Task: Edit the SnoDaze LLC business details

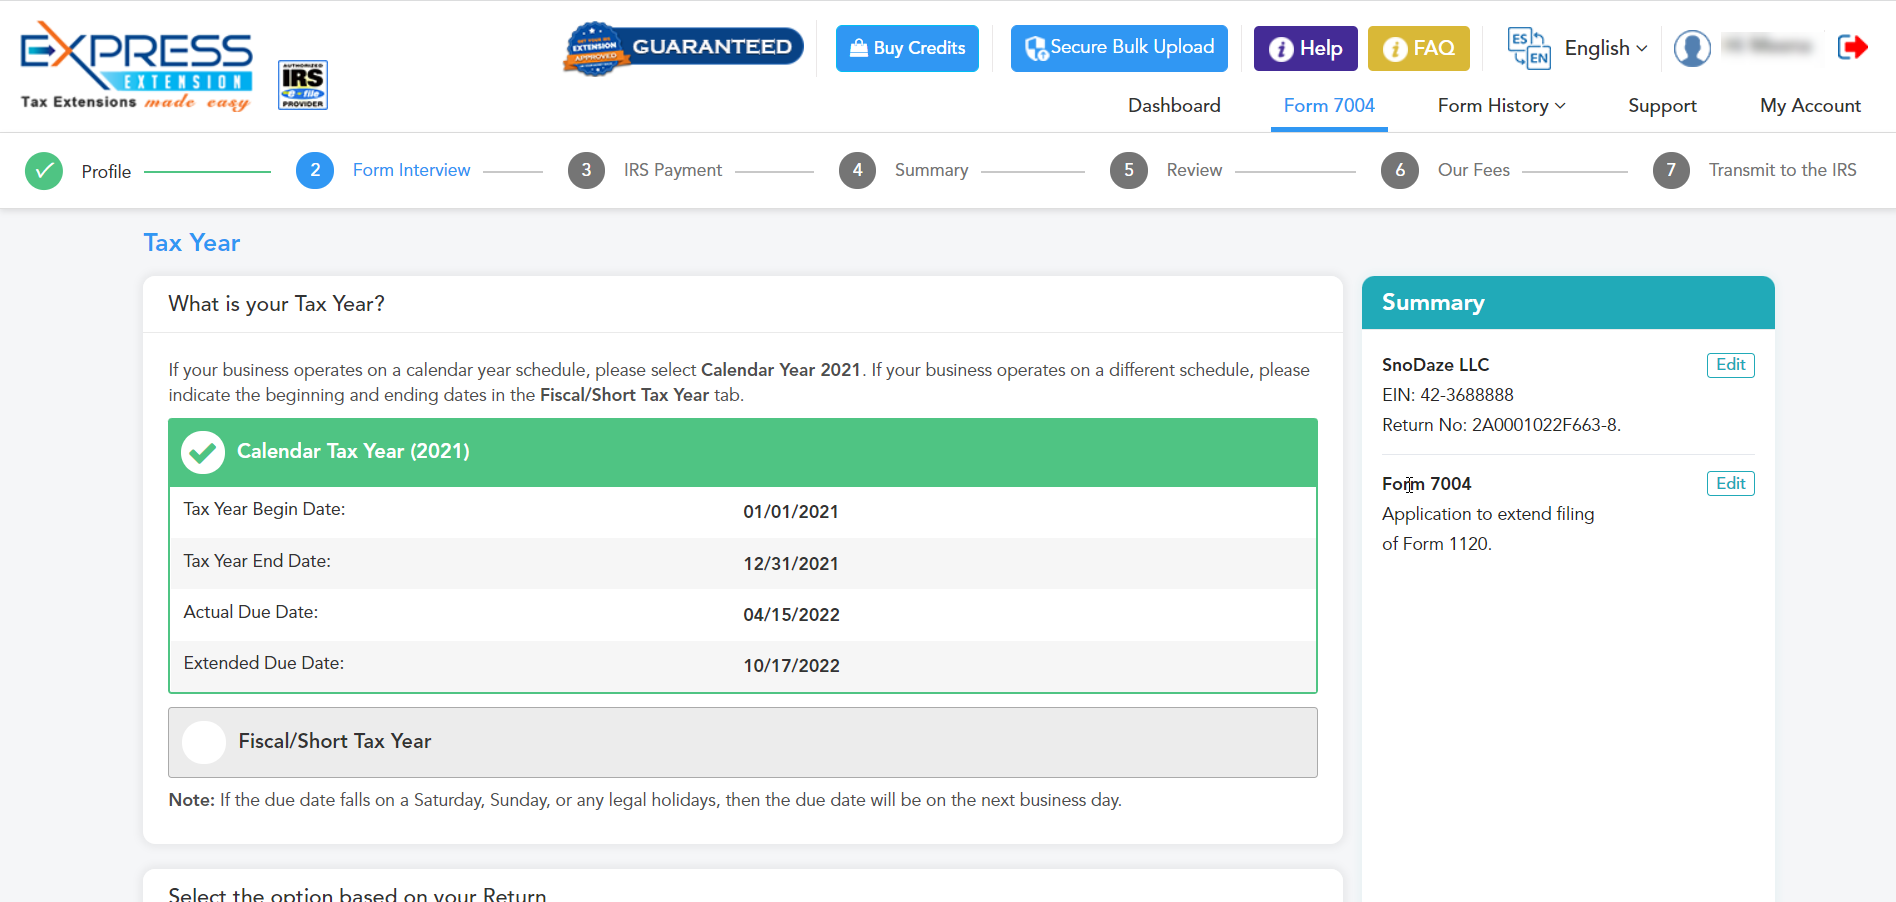Action: coord(1730,365)
